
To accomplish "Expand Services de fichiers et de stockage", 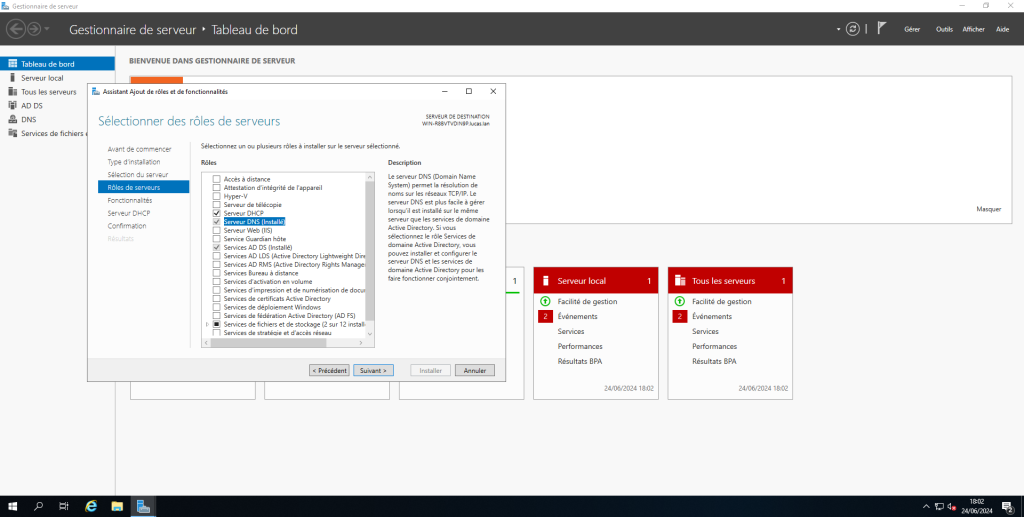I will (x=207, y=324).
